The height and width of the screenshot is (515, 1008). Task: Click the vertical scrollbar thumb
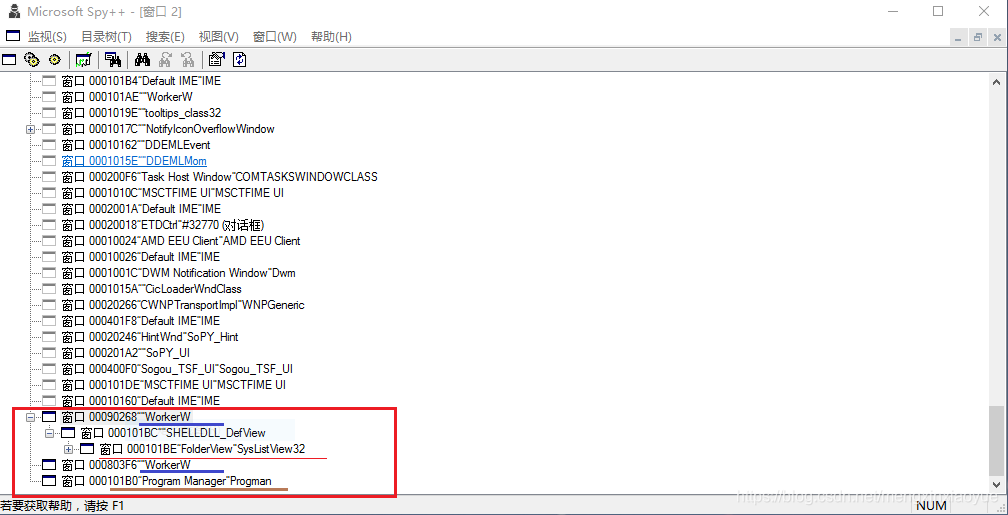pyautogui.click(x=996, y=439)
